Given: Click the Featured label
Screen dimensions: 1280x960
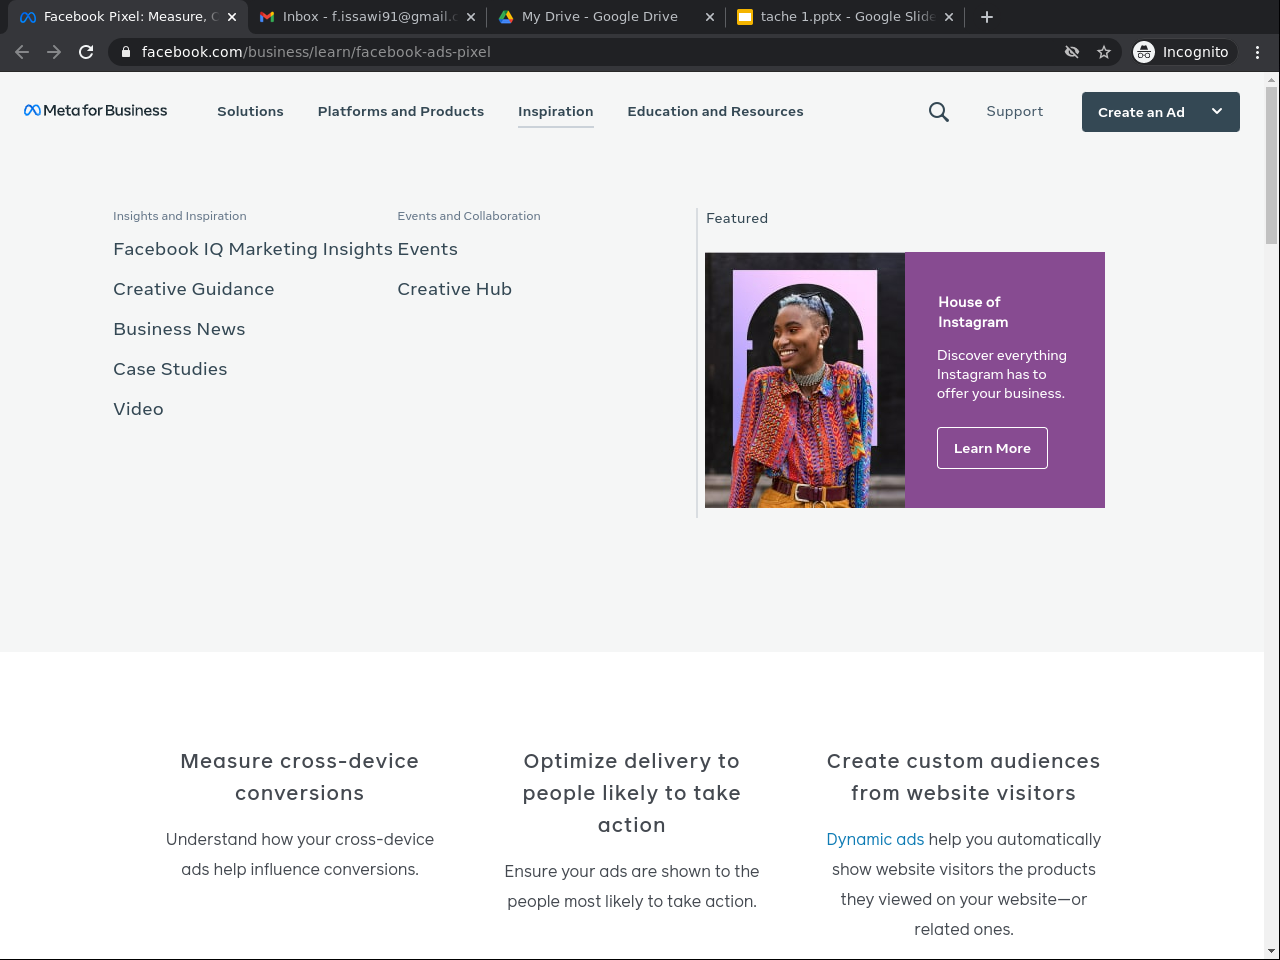Looking at the screenshot, I should coord(737,218).
